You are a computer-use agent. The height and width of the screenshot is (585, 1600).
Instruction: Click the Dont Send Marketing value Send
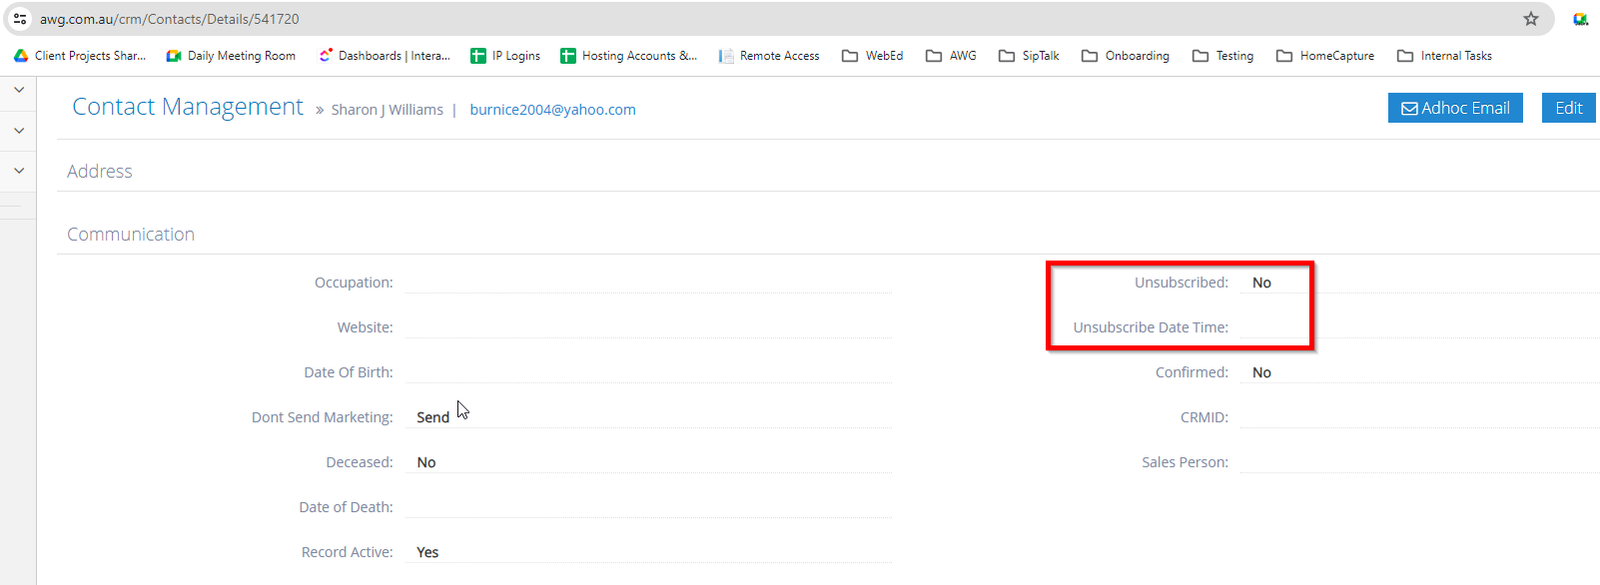pyautogui.click(x=433, y=417)
